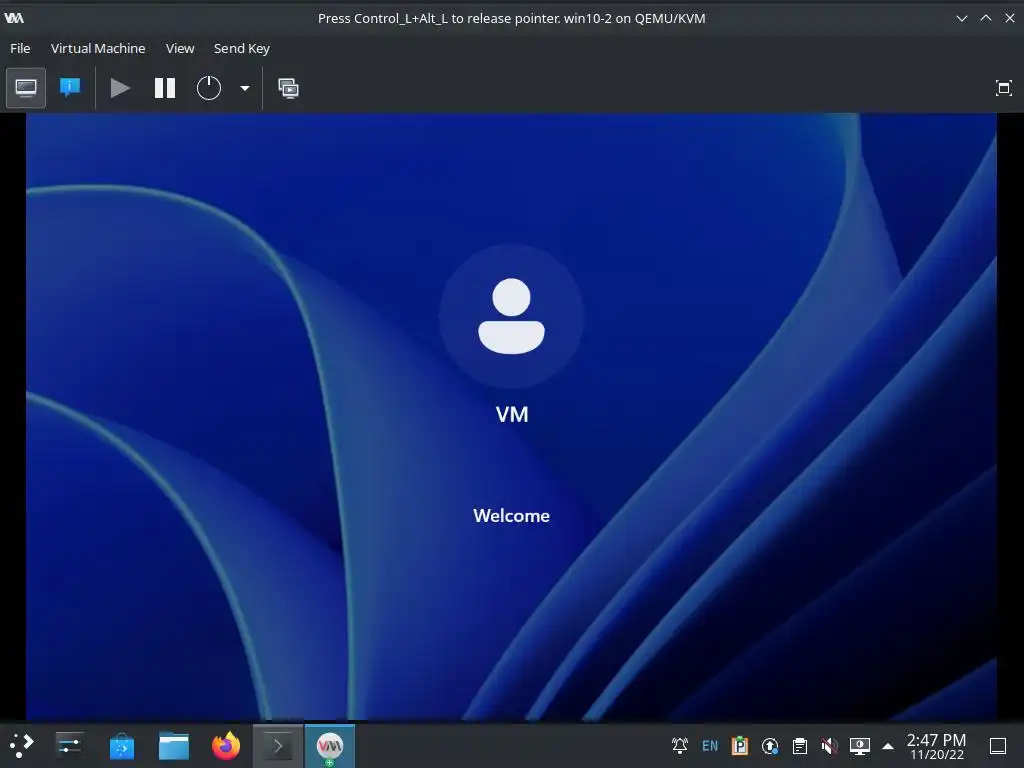Open the clipboard tray icon
1024x768 pixels.
tap(800, 746)
